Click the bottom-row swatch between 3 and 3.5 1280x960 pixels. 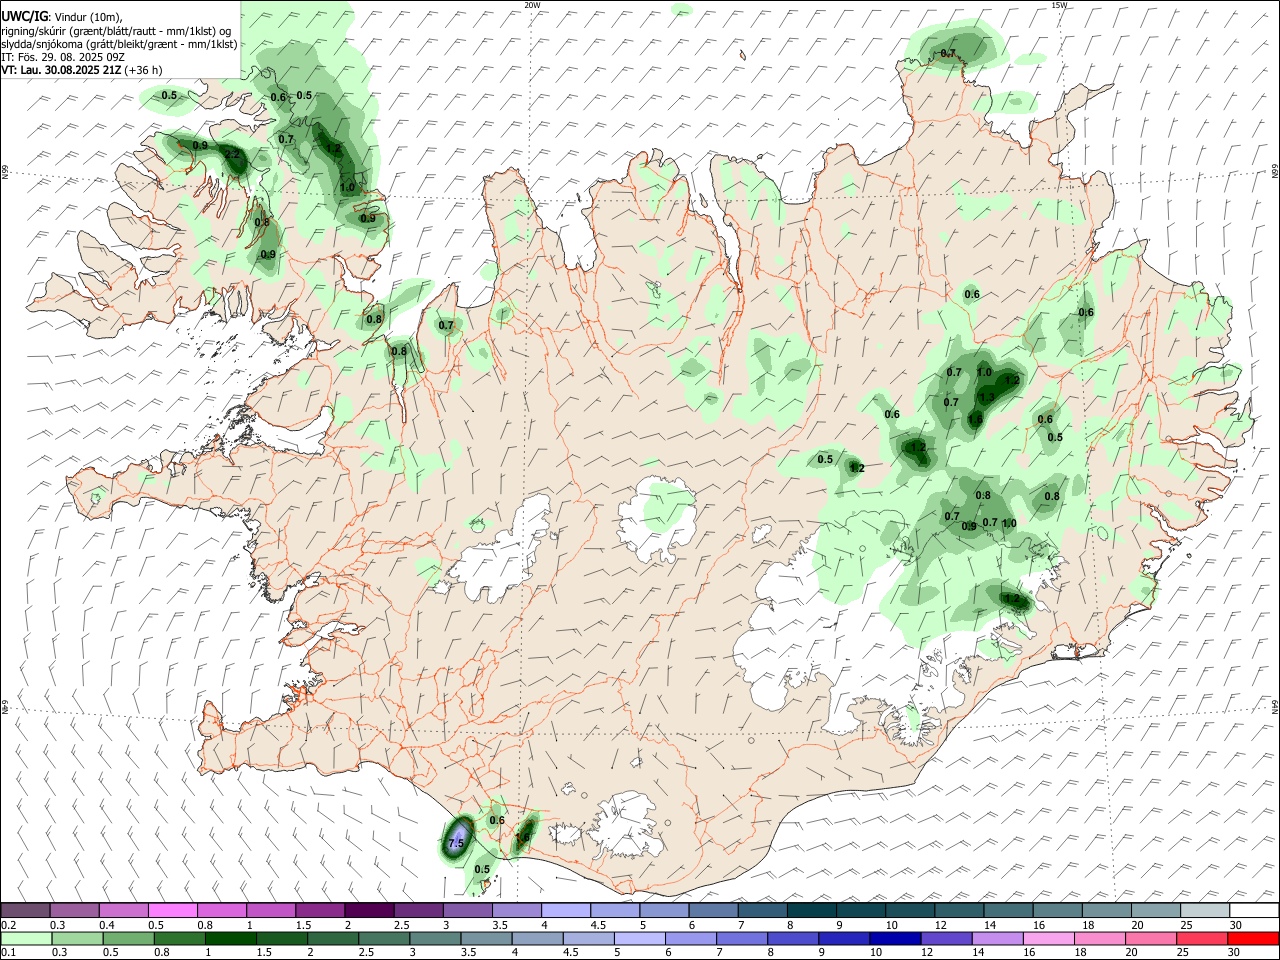pyautogui.click(x=435, y=938)
